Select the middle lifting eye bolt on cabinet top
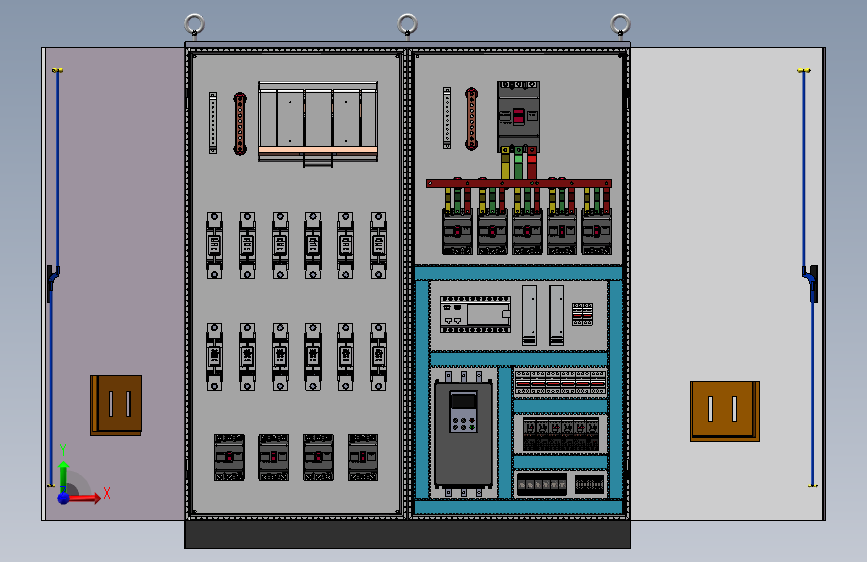Viewport: 867px width, 562px height. point(408,27)
